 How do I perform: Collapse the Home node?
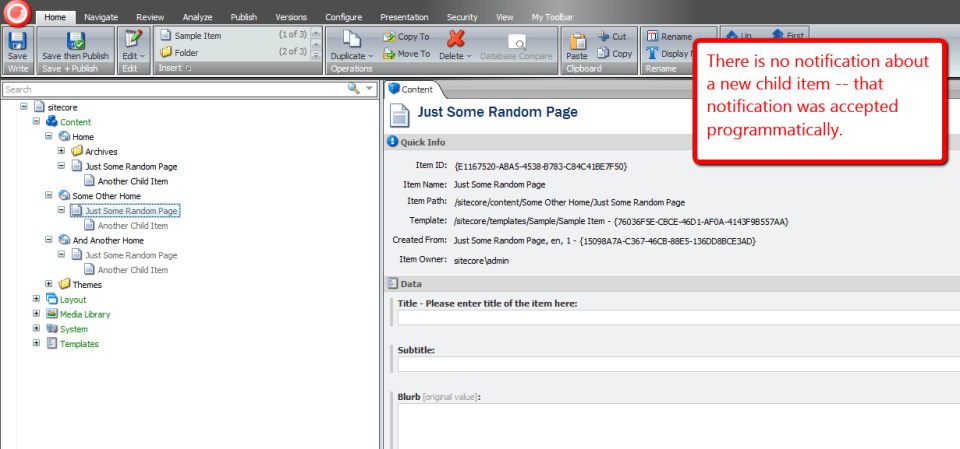pos(48,136)
